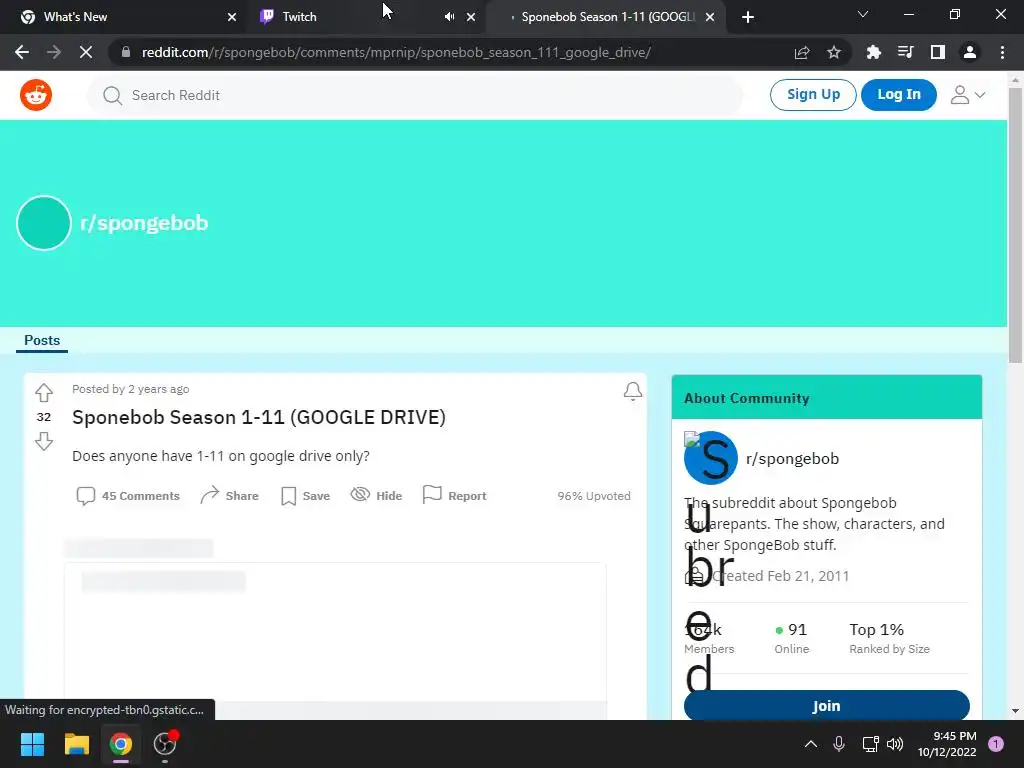Click the Reddit logo home icon
The width and height of the screenshot is (1024, 768).
[x=36, y=95]
